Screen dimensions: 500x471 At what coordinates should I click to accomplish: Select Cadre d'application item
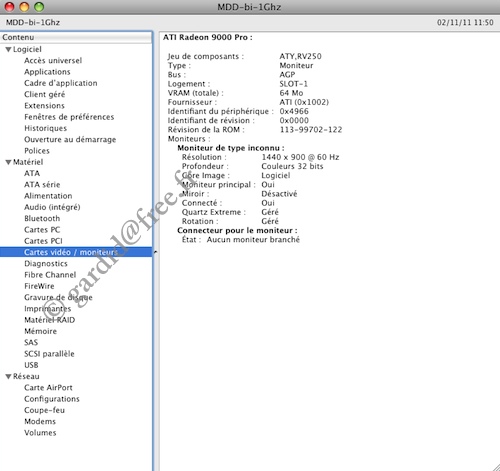pos(61,83)
